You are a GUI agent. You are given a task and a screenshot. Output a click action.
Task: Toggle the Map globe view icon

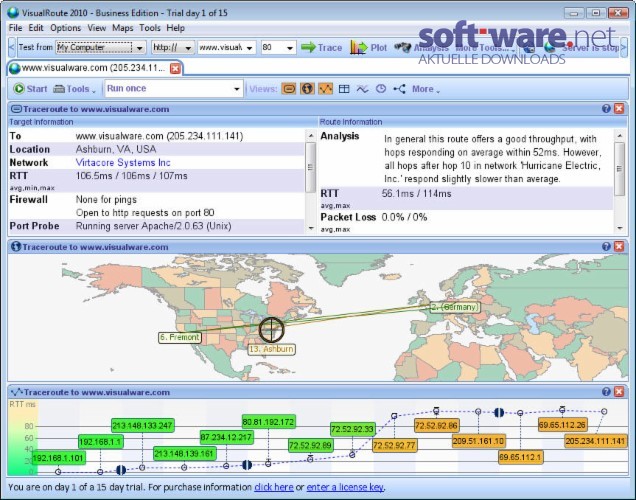point(307,89)
